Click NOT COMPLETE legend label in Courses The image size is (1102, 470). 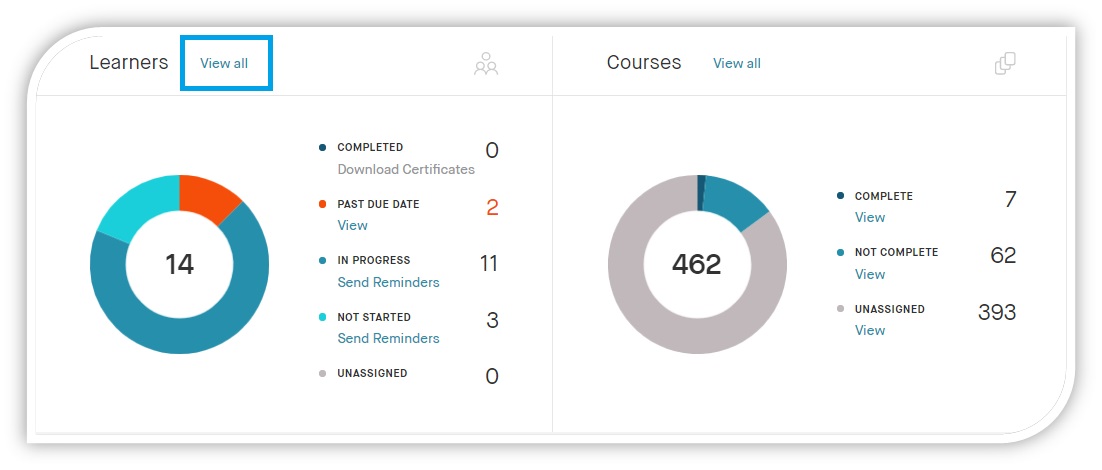[x=897, y=252]
